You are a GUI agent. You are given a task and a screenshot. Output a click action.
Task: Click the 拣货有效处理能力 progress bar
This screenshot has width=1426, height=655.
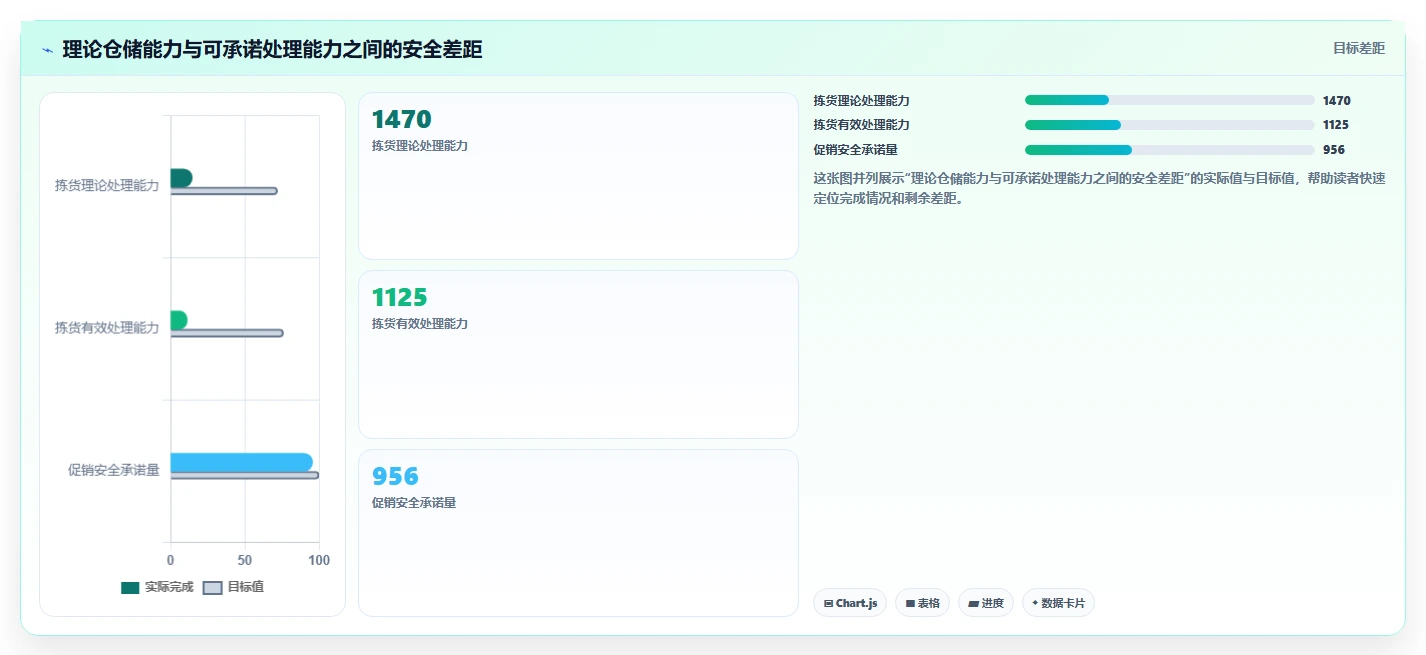pyautogui.click(x=1170, y=125)
